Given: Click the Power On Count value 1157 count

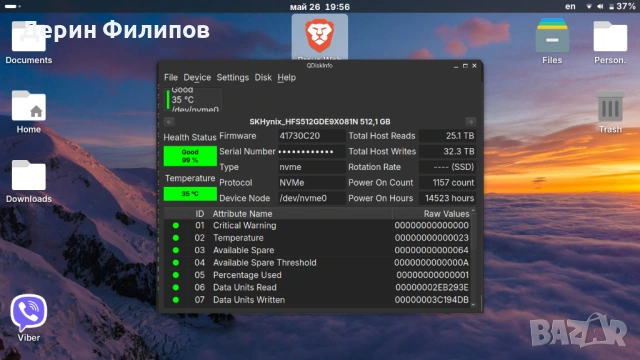Looking at the screenshot, I should [447, 182].
